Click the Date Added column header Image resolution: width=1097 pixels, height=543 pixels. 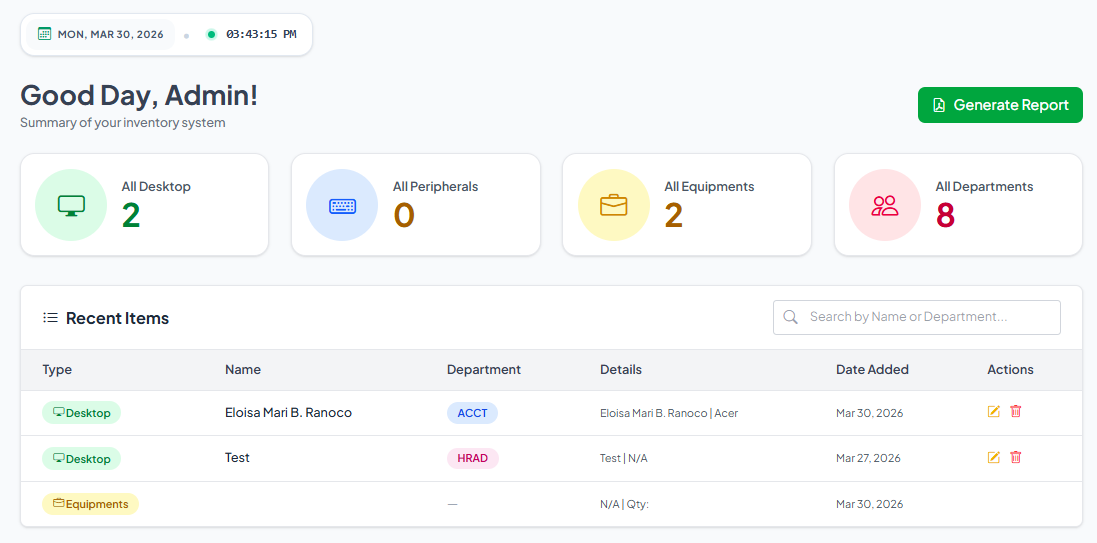coord(872,369)
